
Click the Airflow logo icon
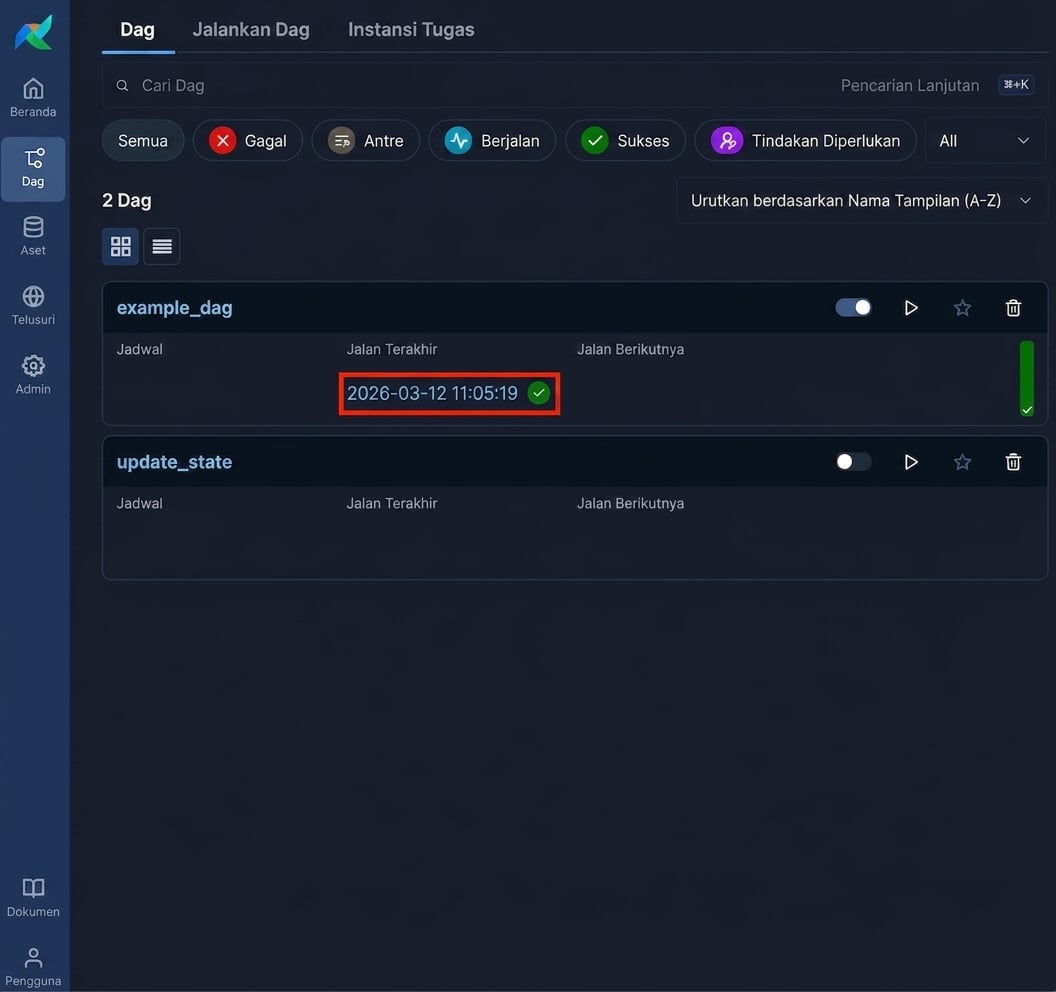(33, 32)
